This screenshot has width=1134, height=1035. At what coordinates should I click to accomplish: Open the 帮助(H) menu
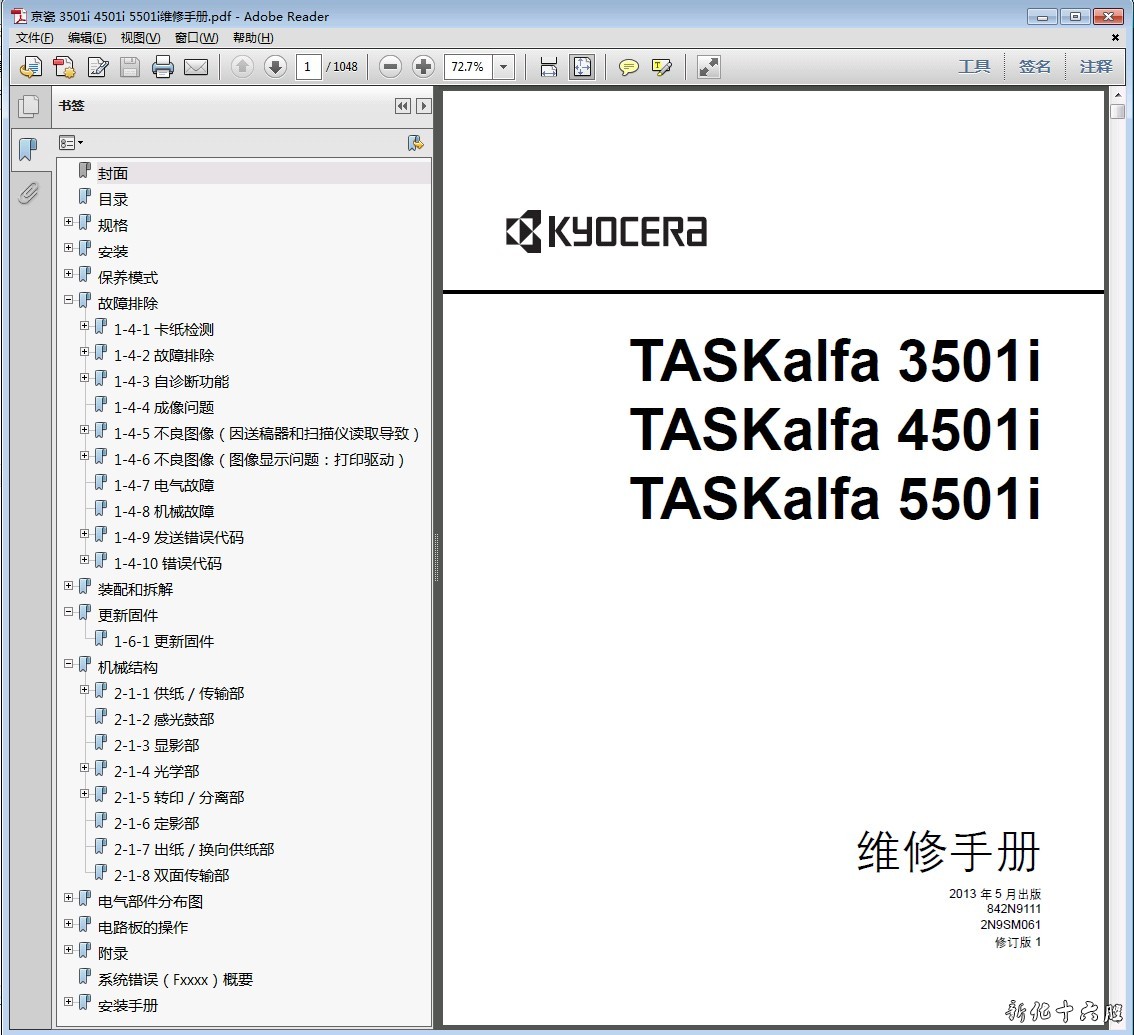pyautogui.click(x=253, y=38)
